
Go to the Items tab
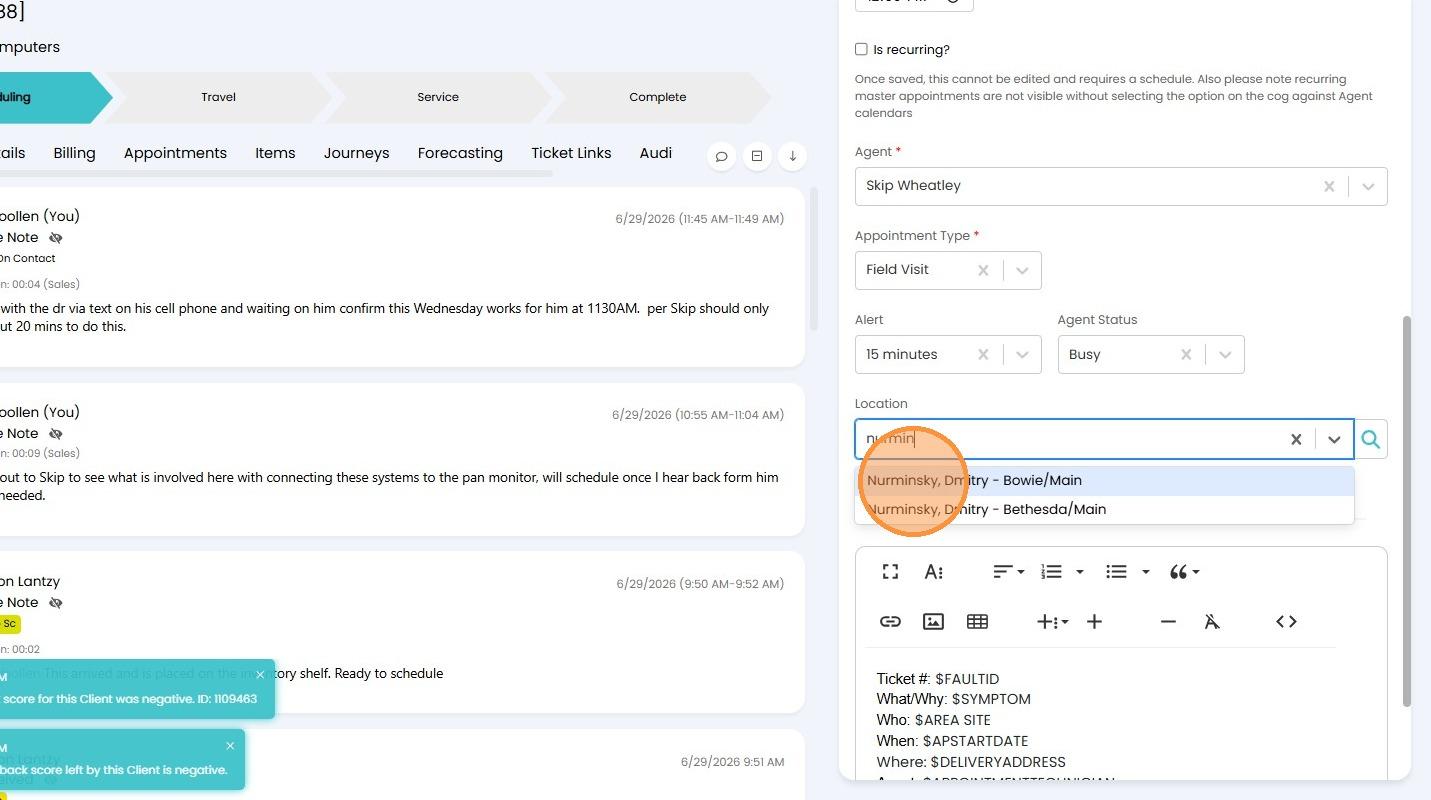pyautogui.click(x=275, y=153)
